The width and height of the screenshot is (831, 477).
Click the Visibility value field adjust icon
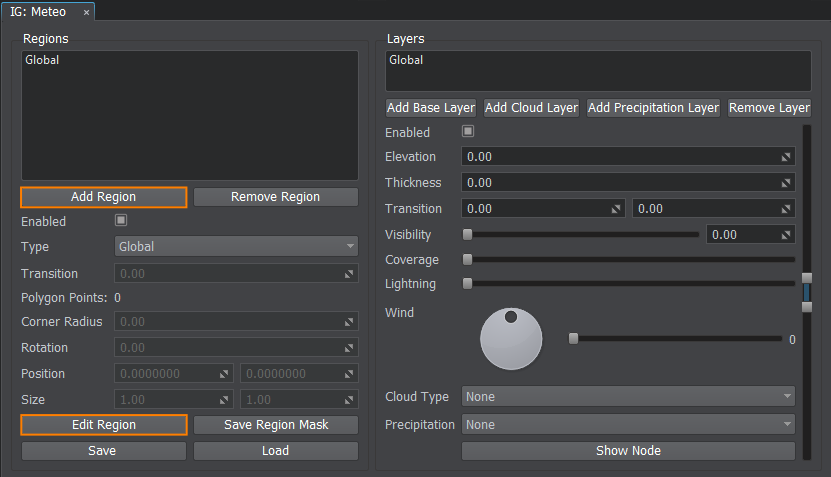pyautogui.click(x=787, y=235)
